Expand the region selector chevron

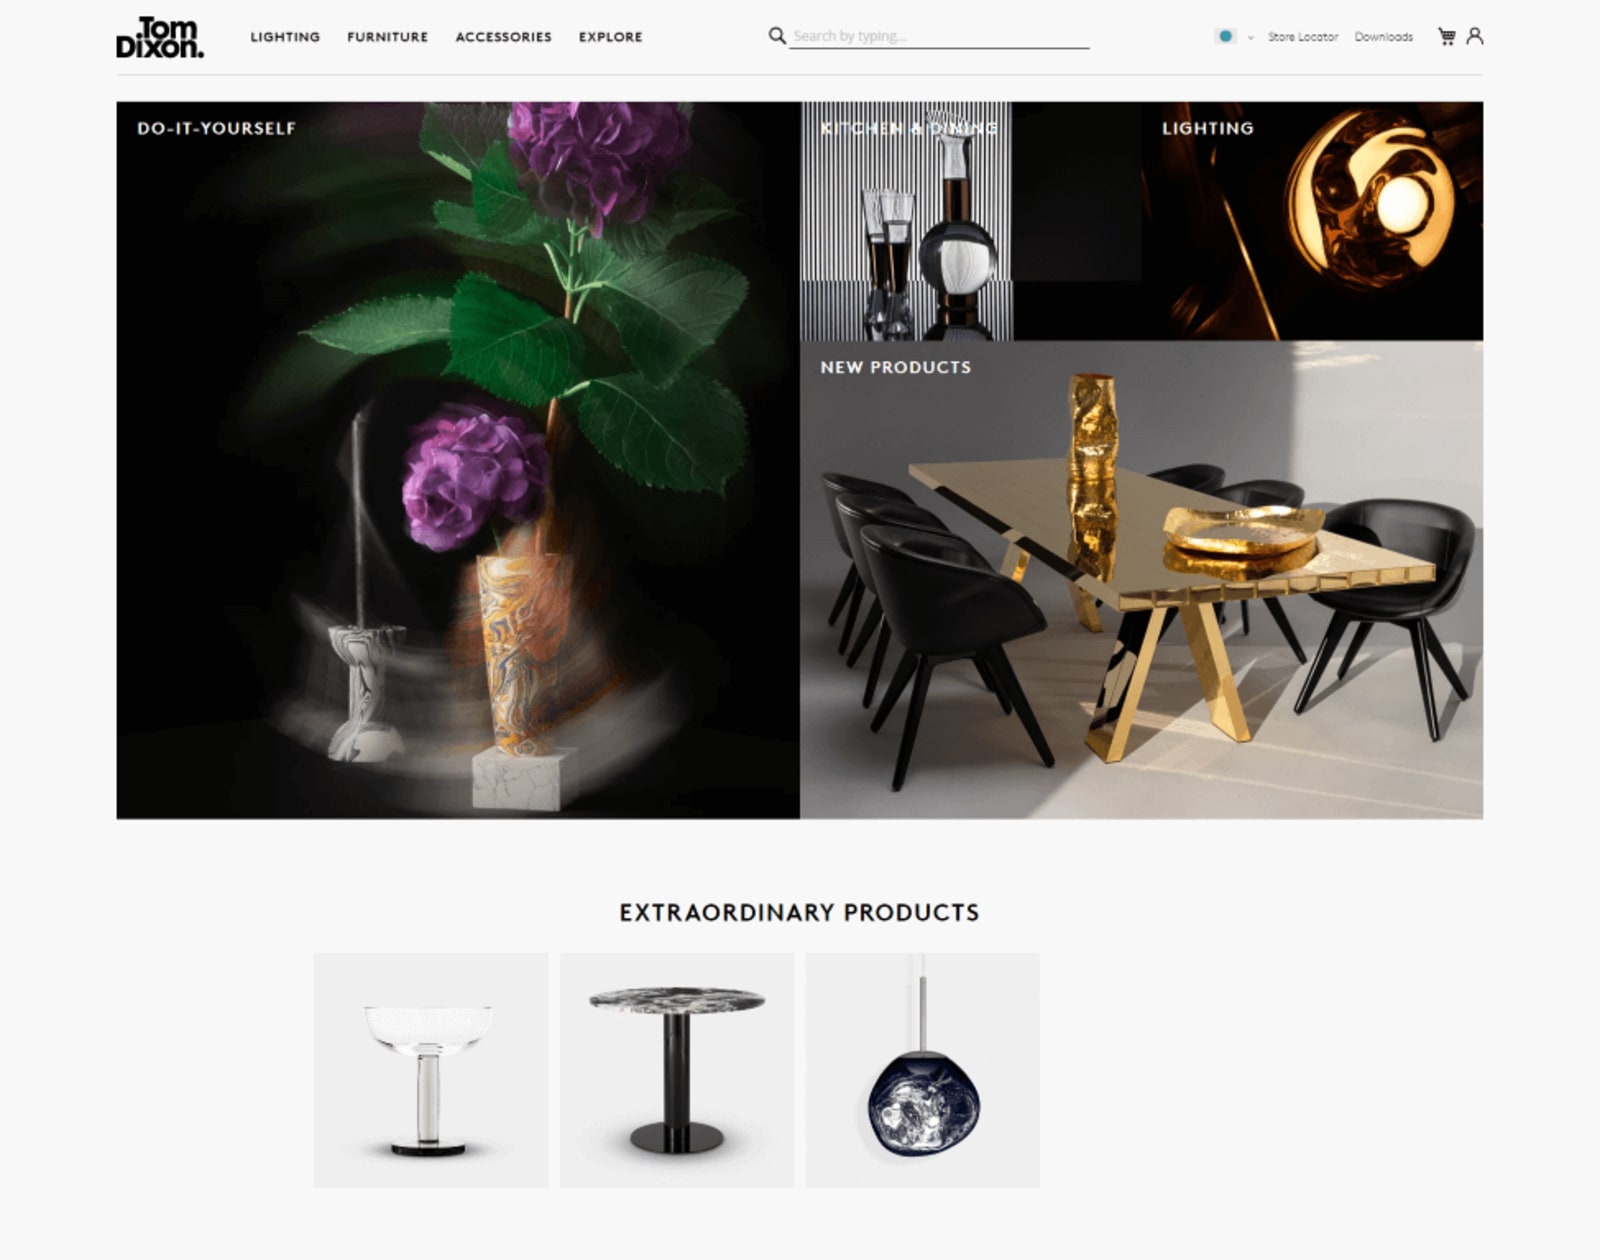coord(1250,37)
